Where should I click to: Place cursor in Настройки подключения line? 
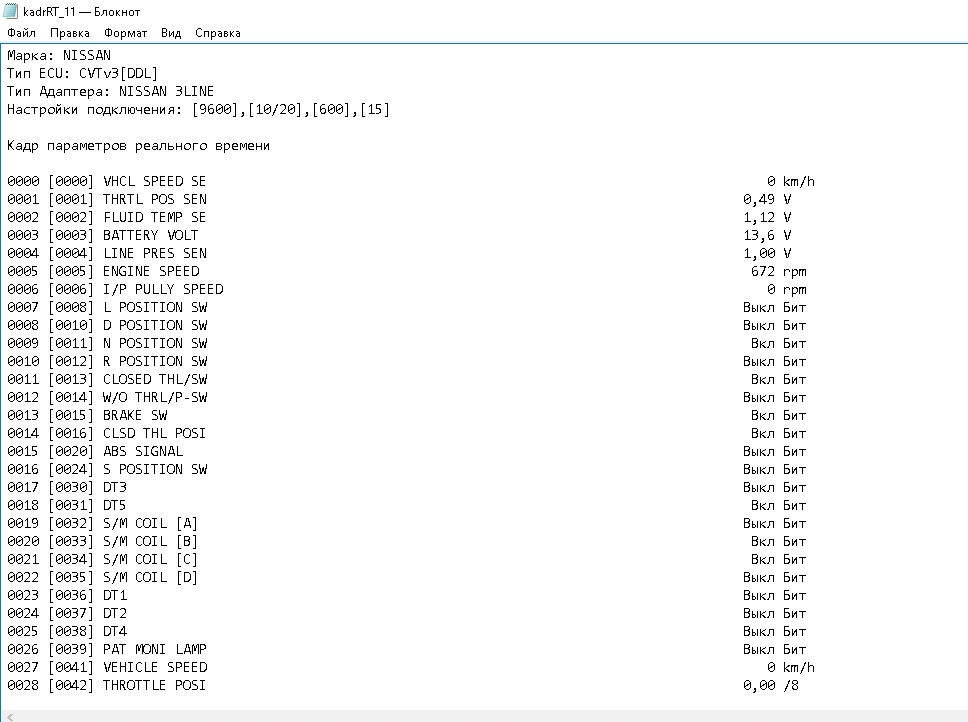pyautogui.click(x=198, y=110)
